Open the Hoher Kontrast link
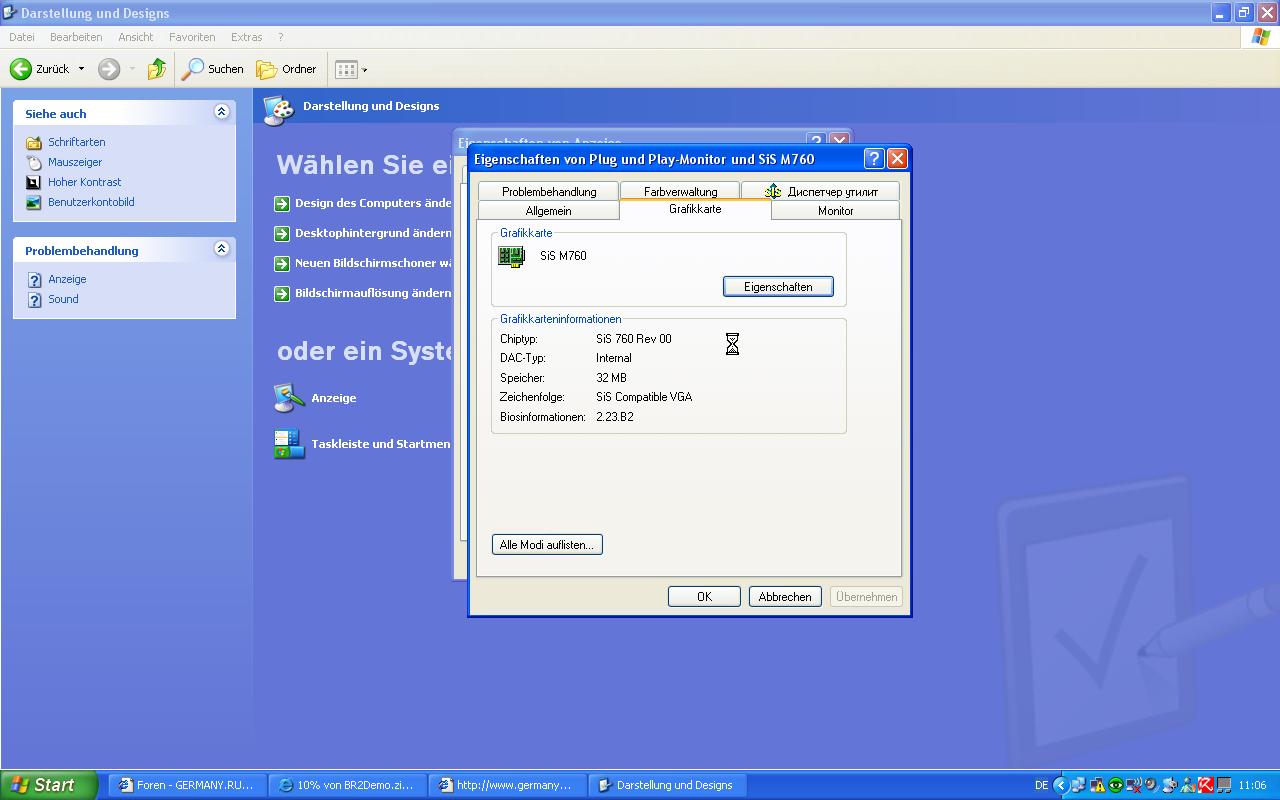 point(85,182)
